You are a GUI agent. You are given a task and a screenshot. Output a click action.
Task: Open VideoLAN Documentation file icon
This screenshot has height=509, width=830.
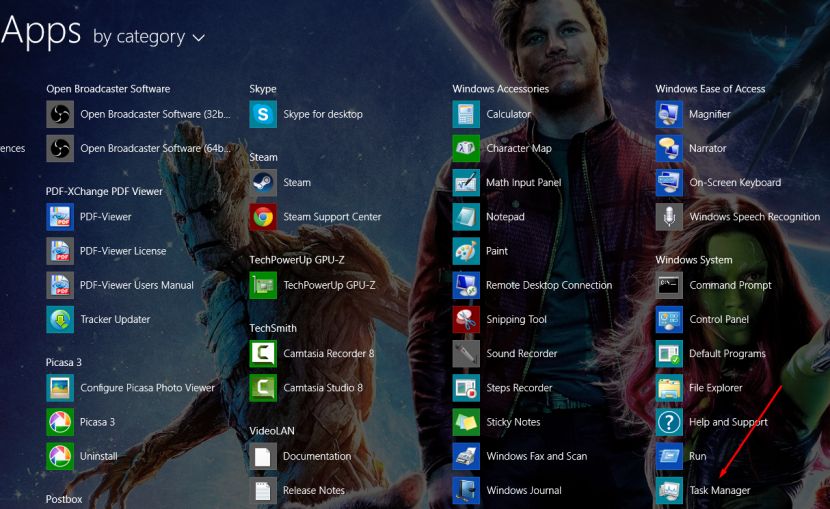pyautogui.click(x=263, y=456)
